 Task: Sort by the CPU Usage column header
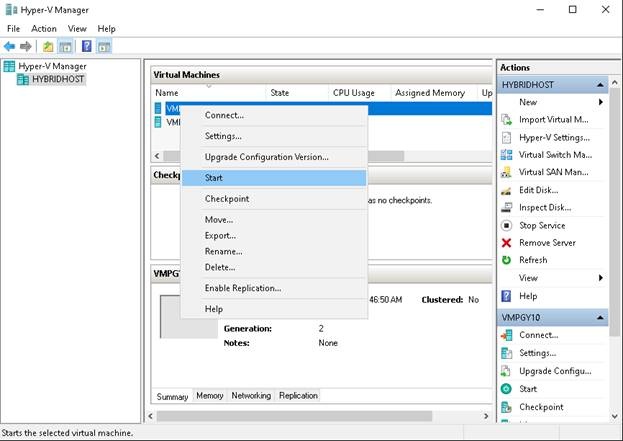[x=360, y=93]
